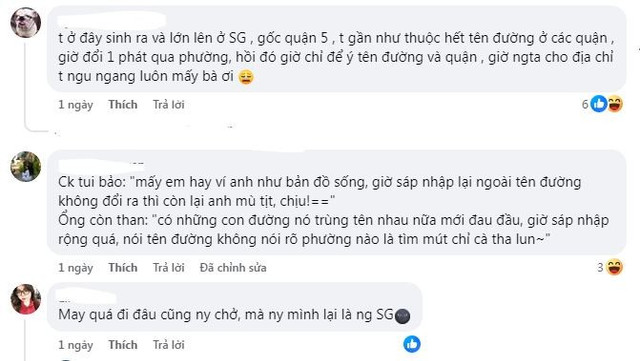Screen dimensions: 640x361
Task: Click 'Thích' under the 'Ck tui bảo' comment
Action: point(123,267)
